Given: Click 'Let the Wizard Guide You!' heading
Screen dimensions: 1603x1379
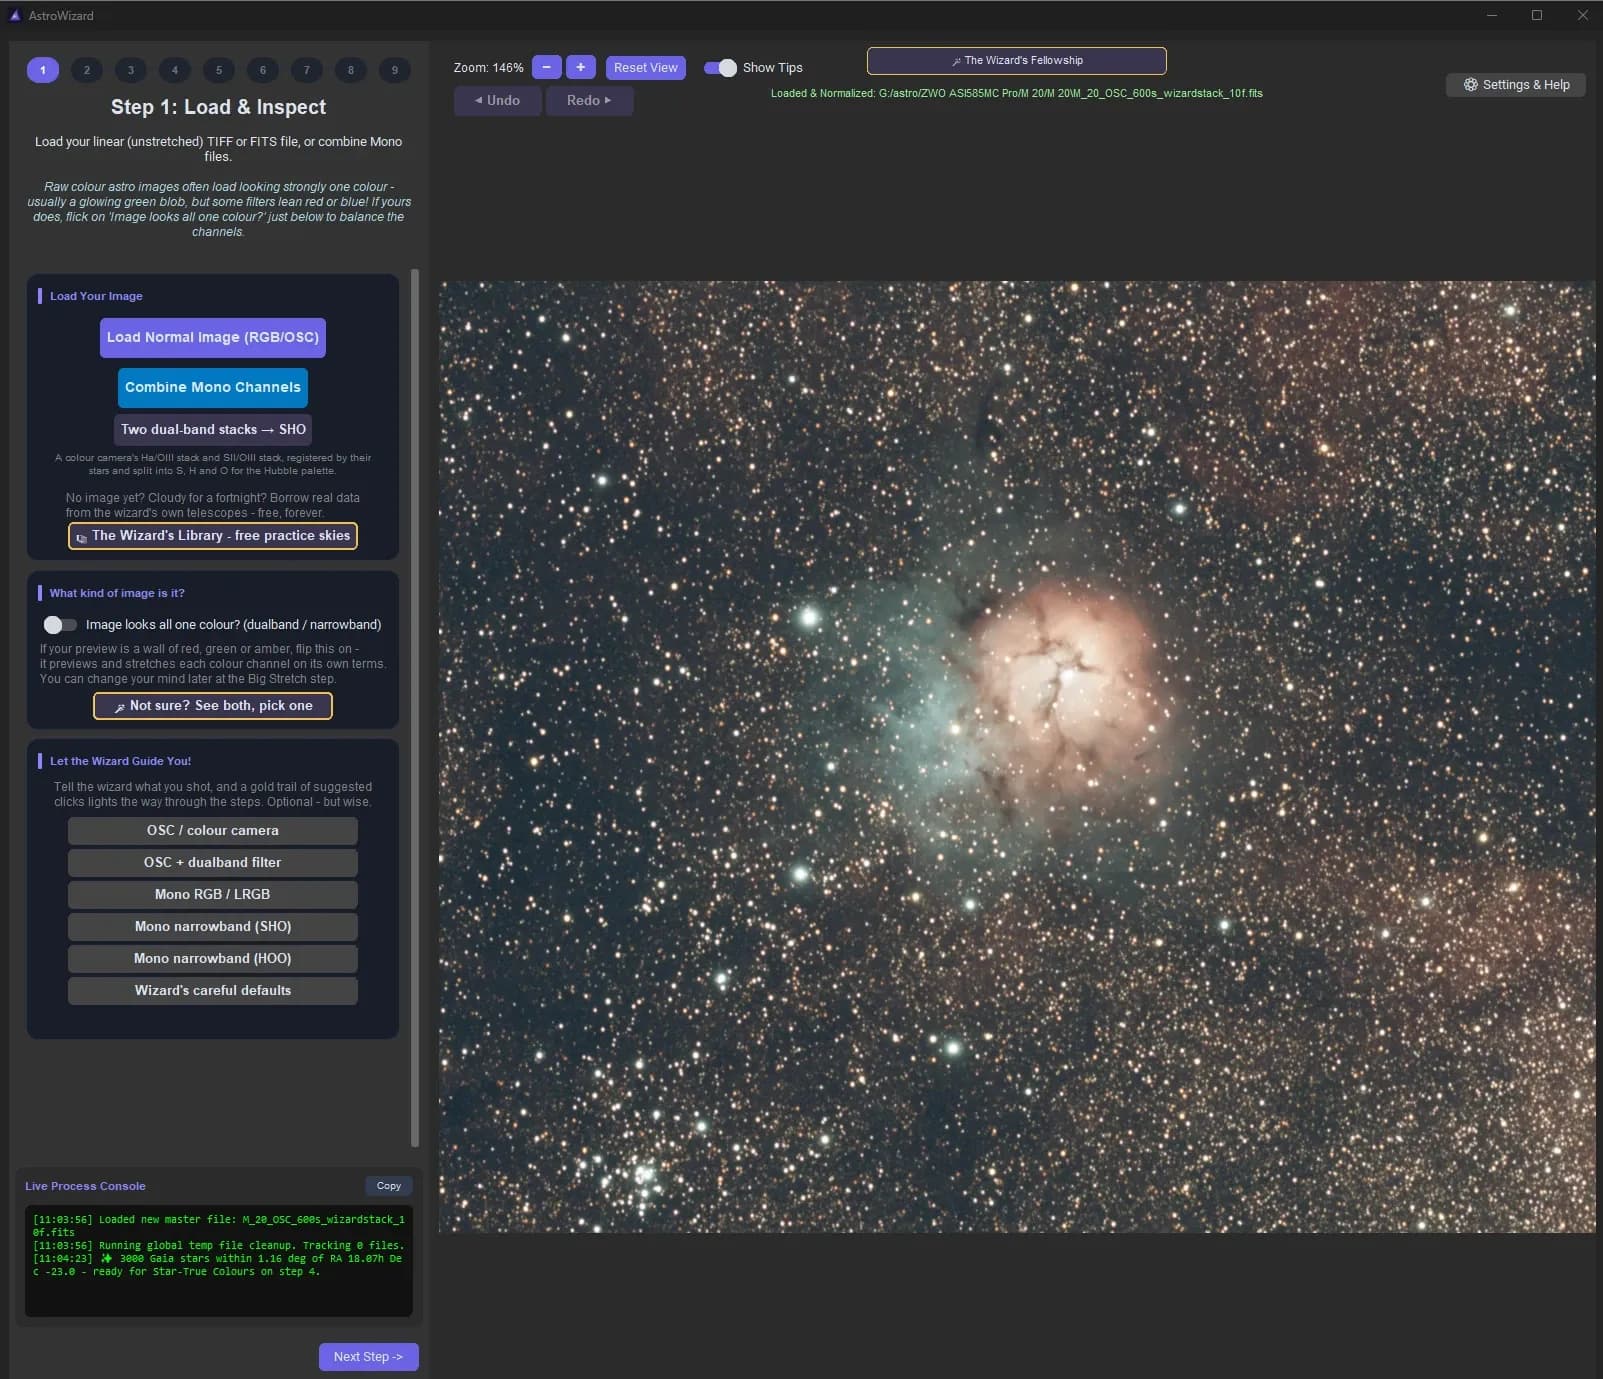Looking at the screenshot, I should click(120, 761).
